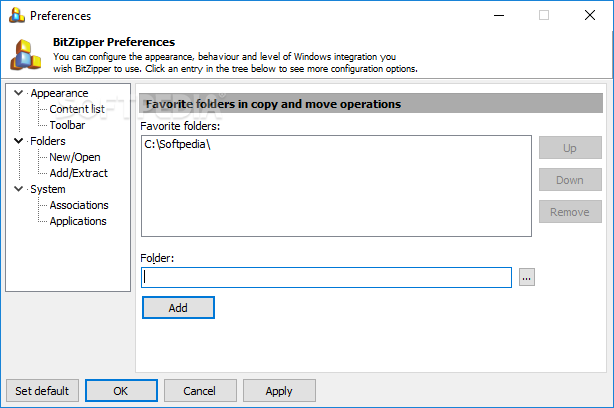Minimize the Preferences window
Viewport: 614px width, 408px height.
click(499, 16)
